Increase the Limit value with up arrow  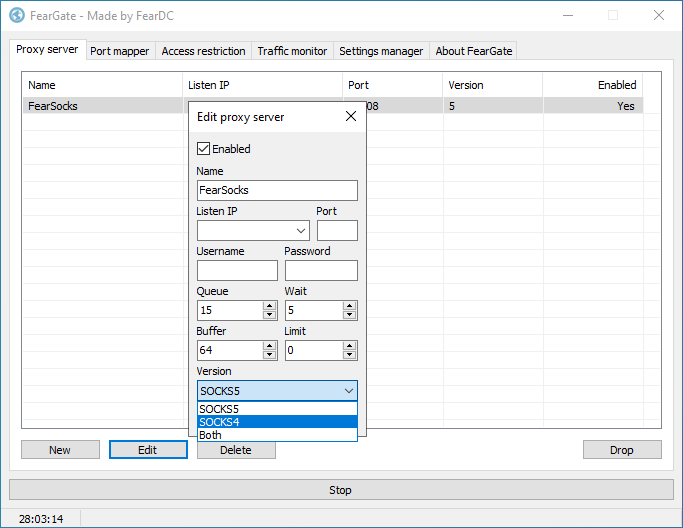pyautogui.click(x=349, y=346)
